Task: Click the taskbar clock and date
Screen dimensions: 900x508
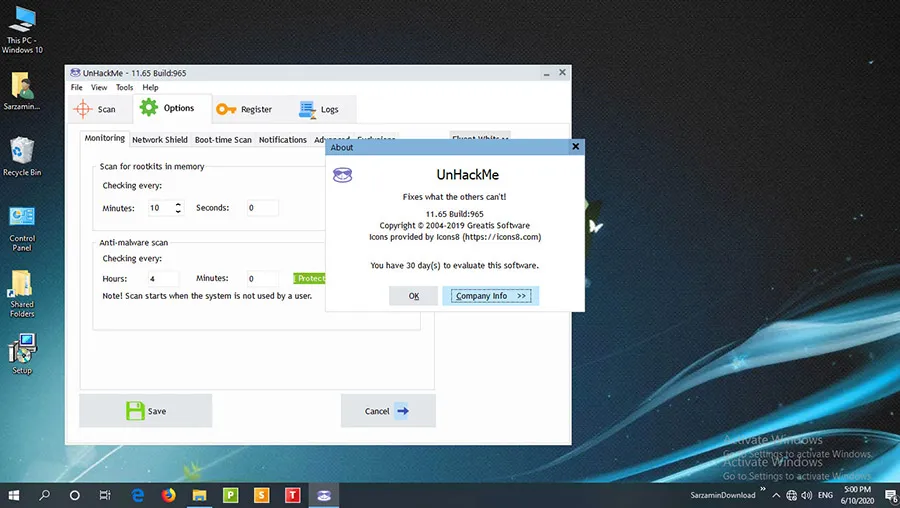Action: [857, 495]
